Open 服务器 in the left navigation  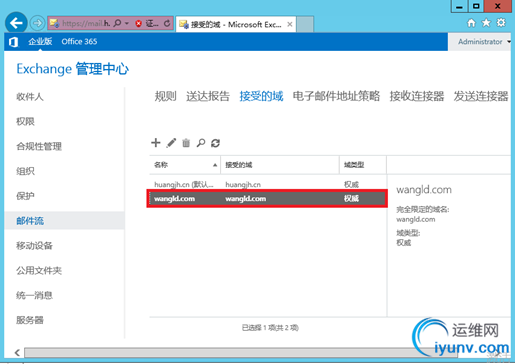[30, 320]
